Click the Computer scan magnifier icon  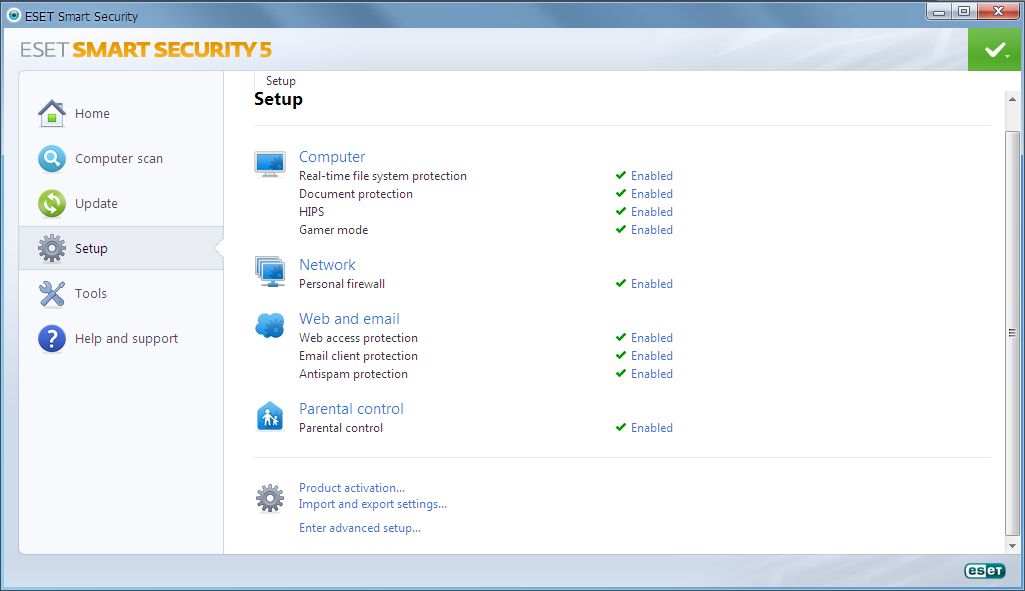[52, 158]
